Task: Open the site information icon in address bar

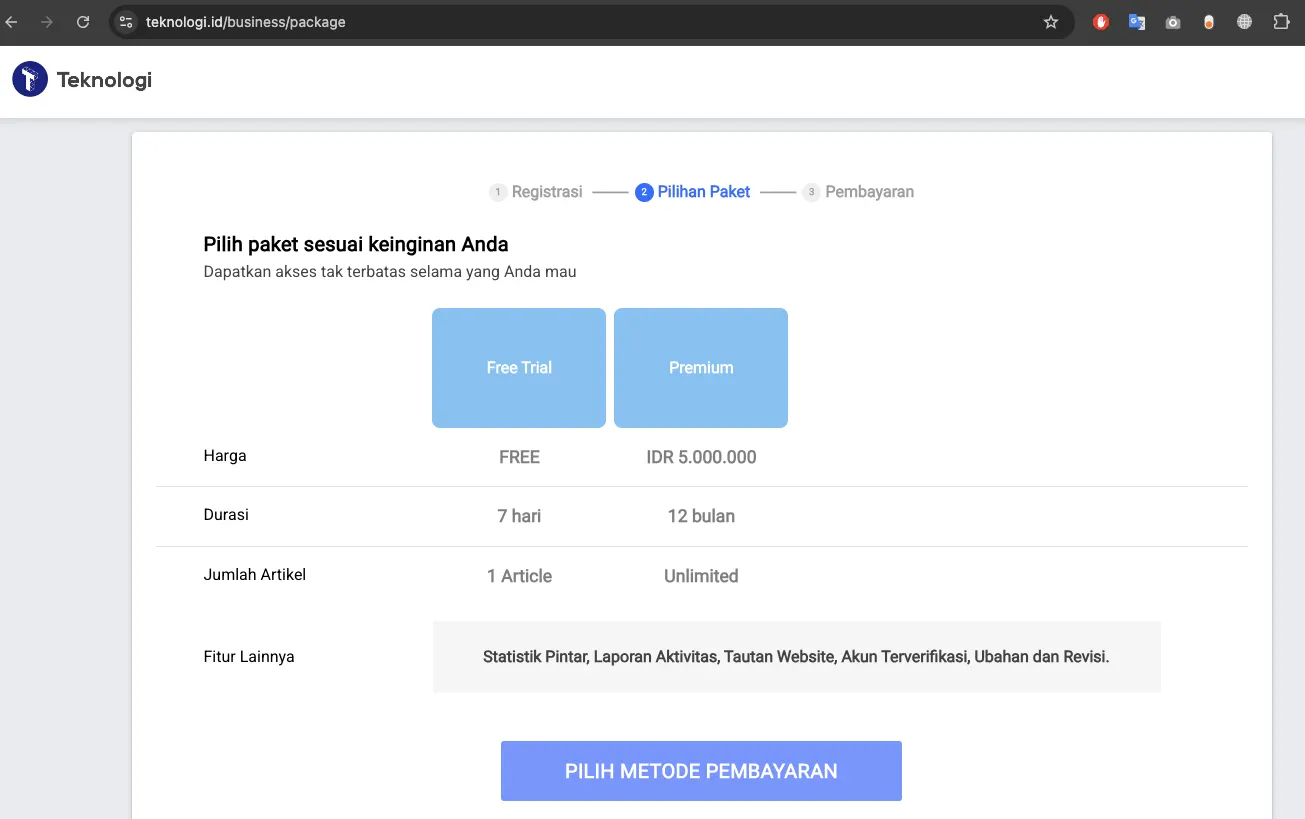Action: tap(126, 22)
